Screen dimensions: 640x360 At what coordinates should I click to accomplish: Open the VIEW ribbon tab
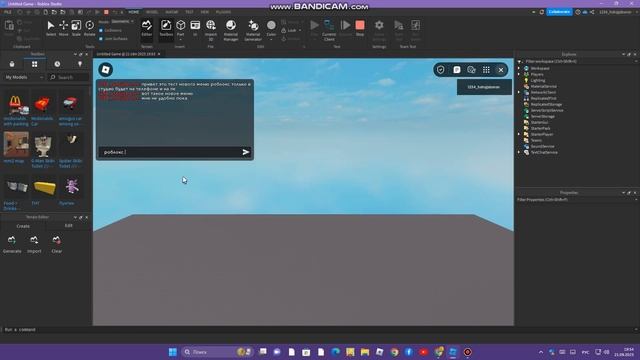coord(204,12)
